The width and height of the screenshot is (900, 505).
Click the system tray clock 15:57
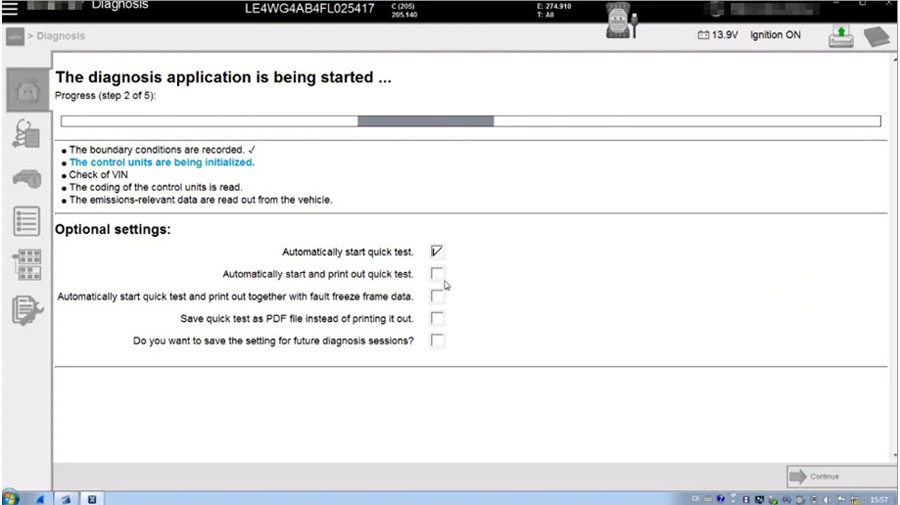(x=879, y=500)
